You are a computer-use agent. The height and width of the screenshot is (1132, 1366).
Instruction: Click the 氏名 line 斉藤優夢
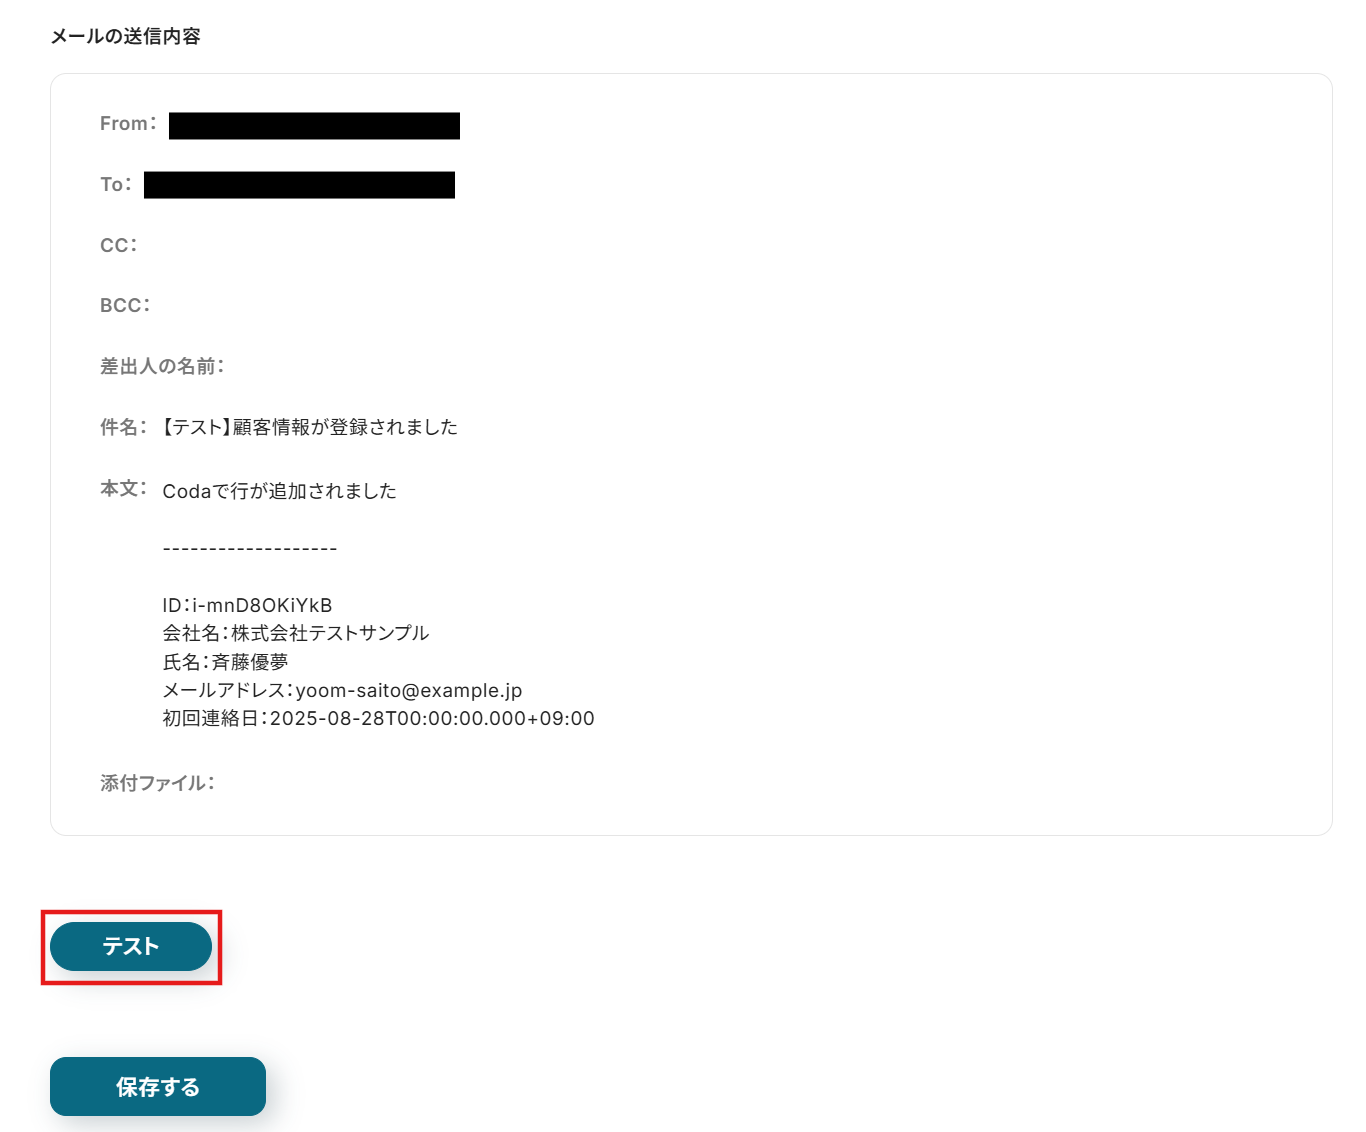click(x=225, y=662)
